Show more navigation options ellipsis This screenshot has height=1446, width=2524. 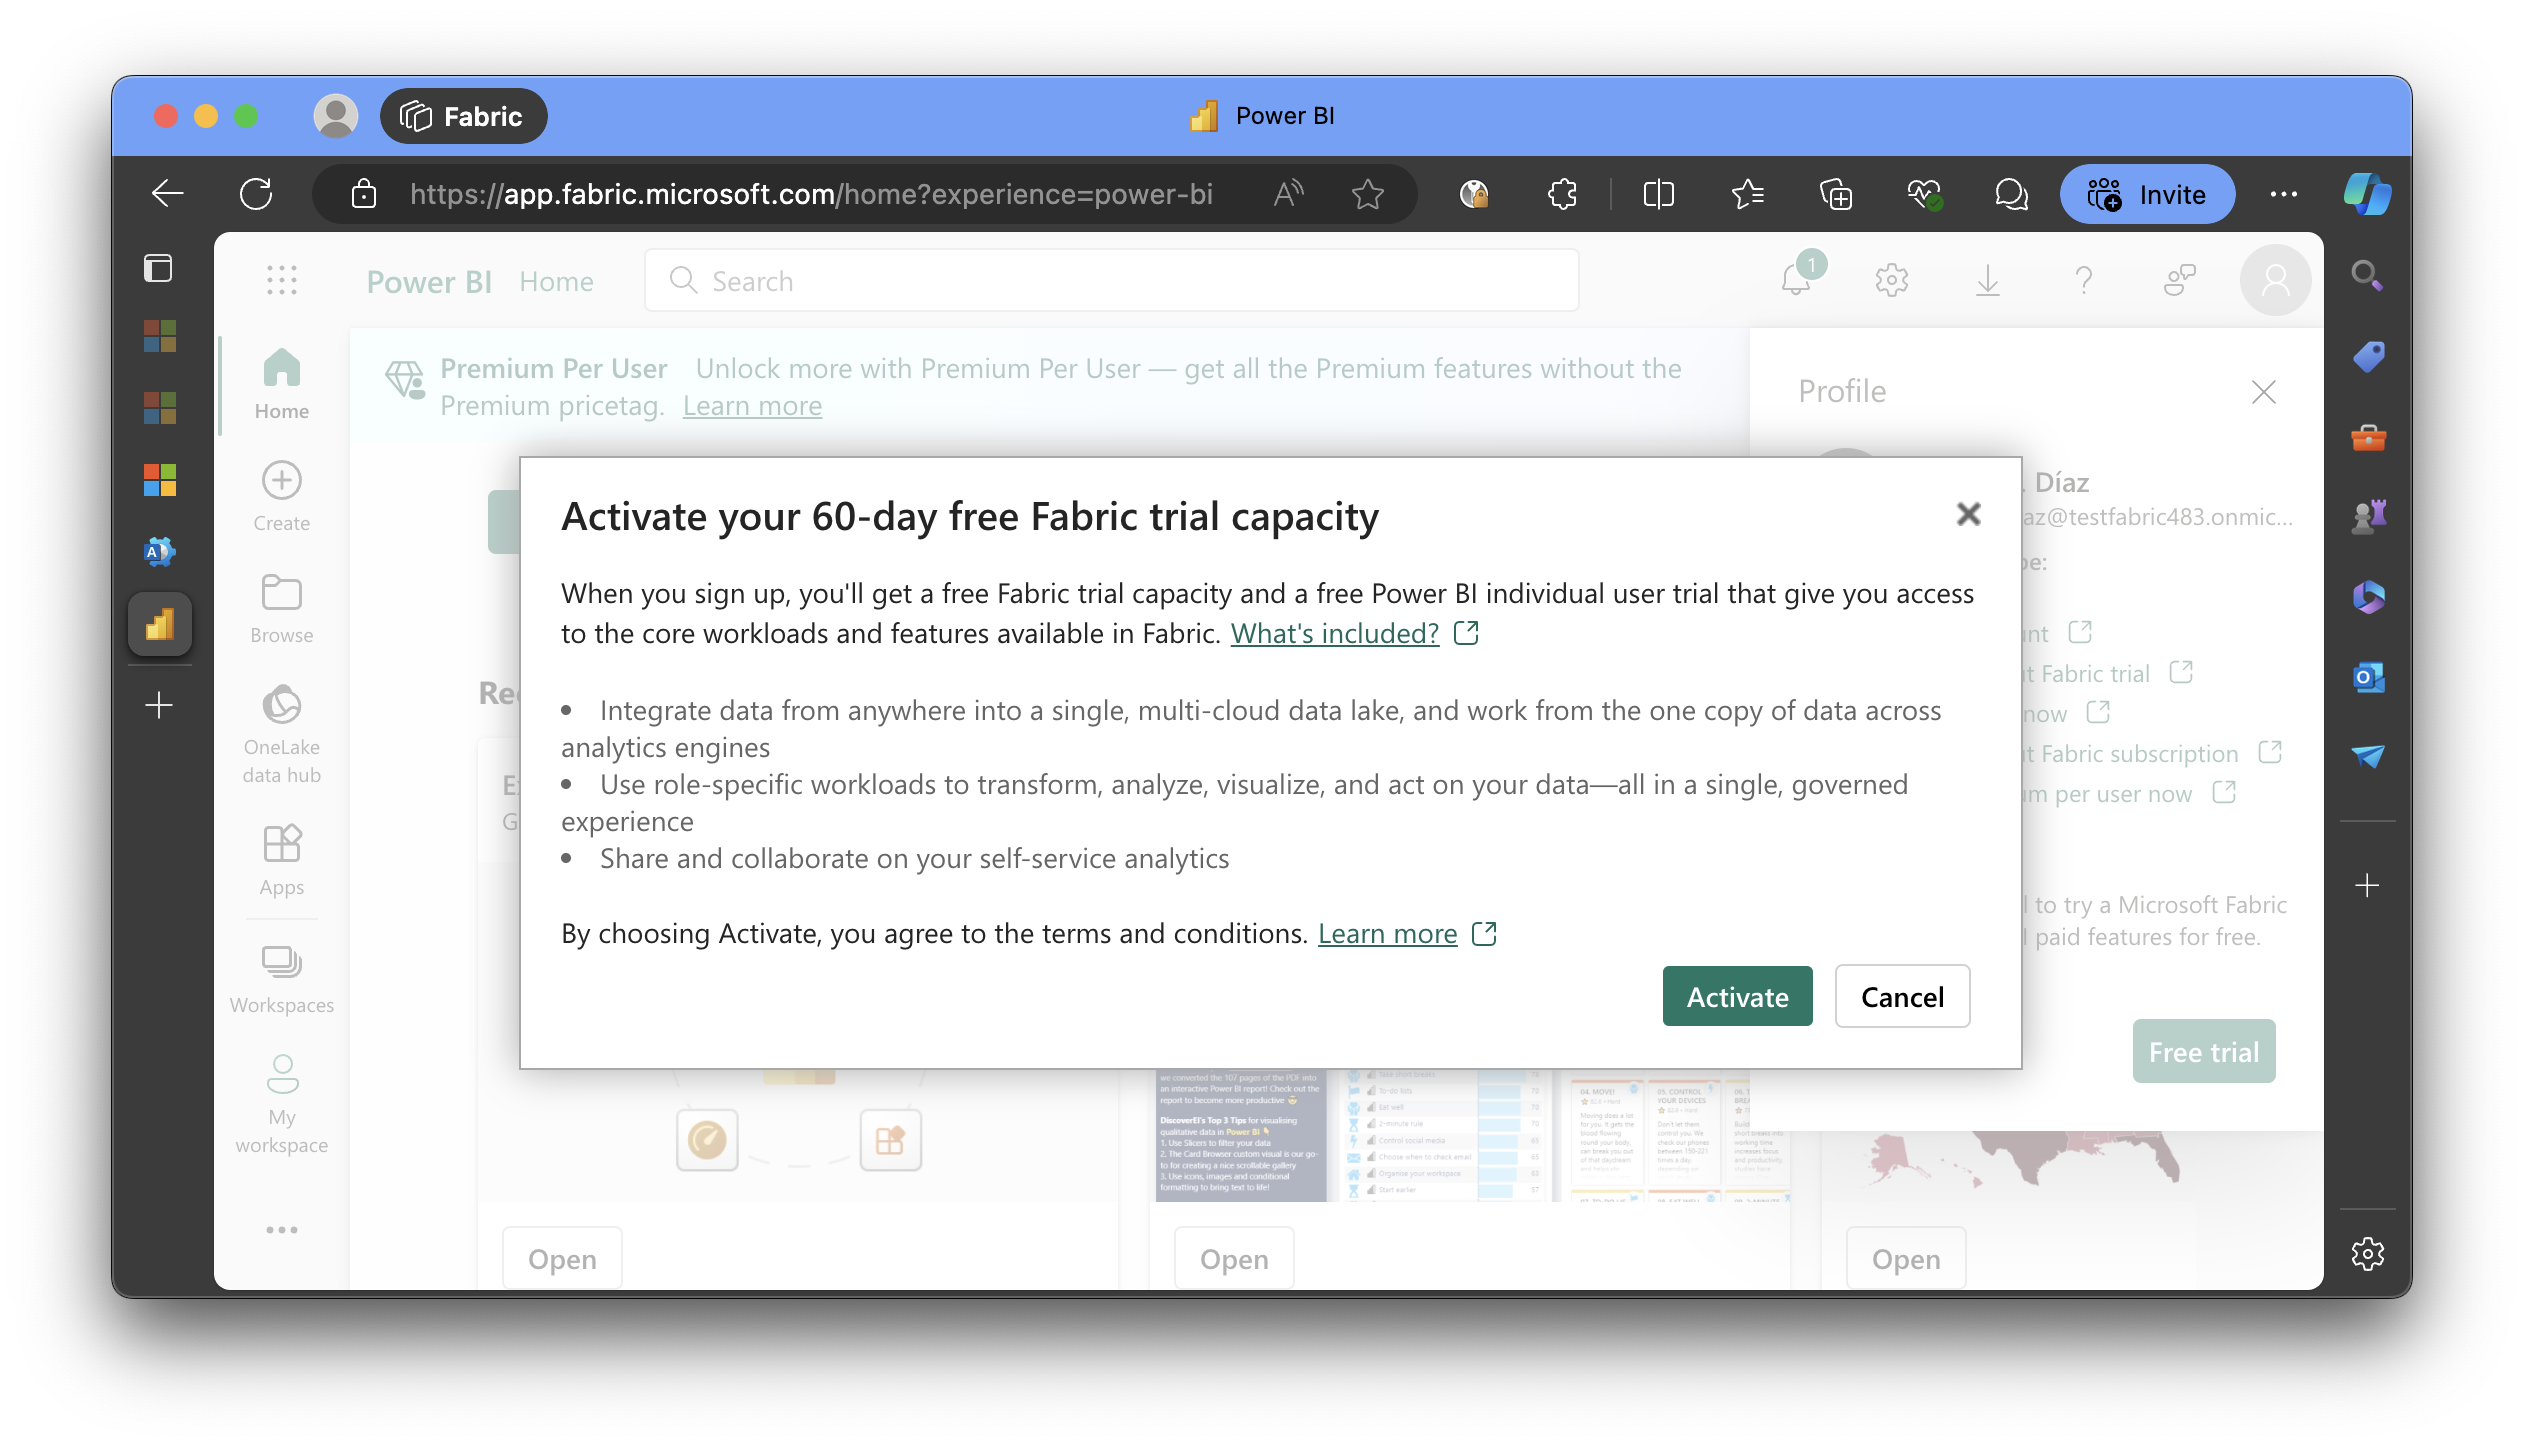pos(282,1229)
